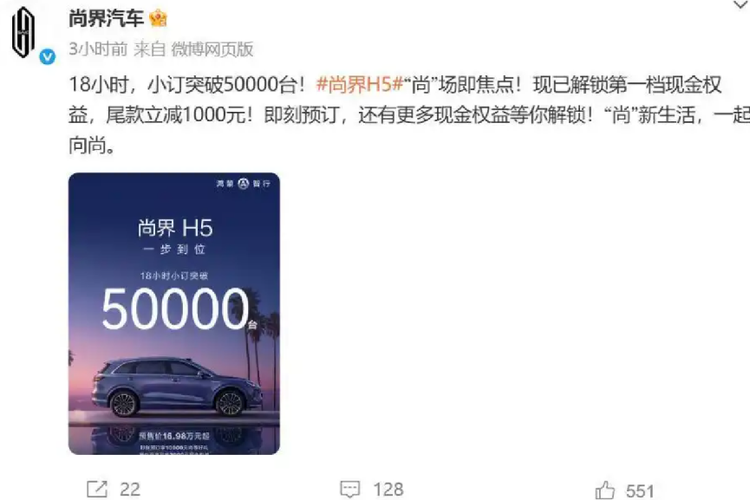Click the repost count 22

pos(130,489)
